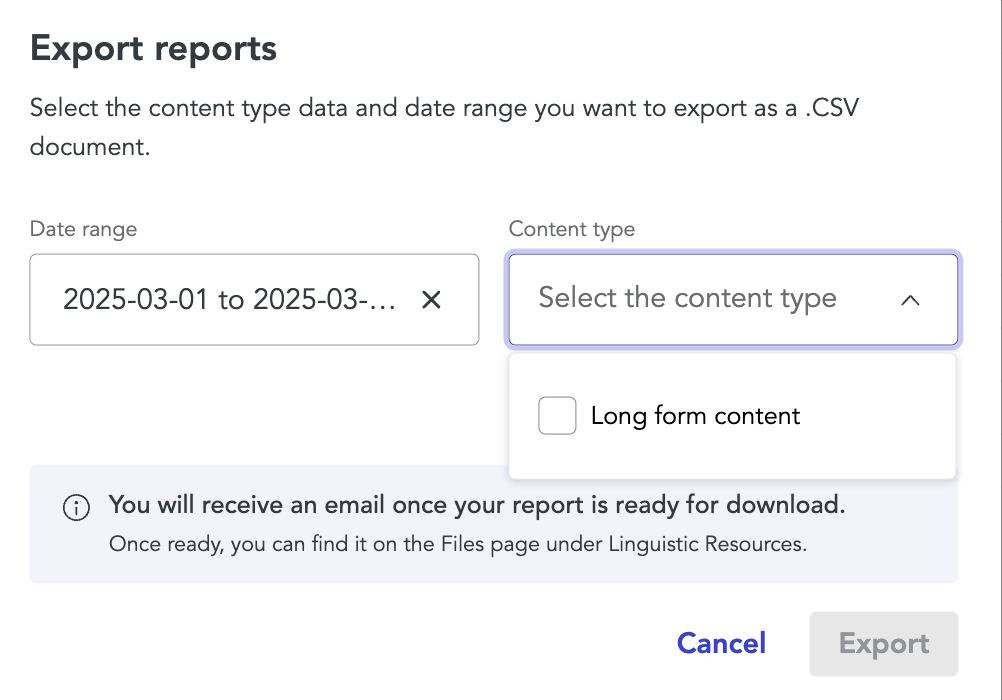Viewport: 1002px width, 700px height.
Task: Click the Date range label
Action: click(x=83, y=229)
